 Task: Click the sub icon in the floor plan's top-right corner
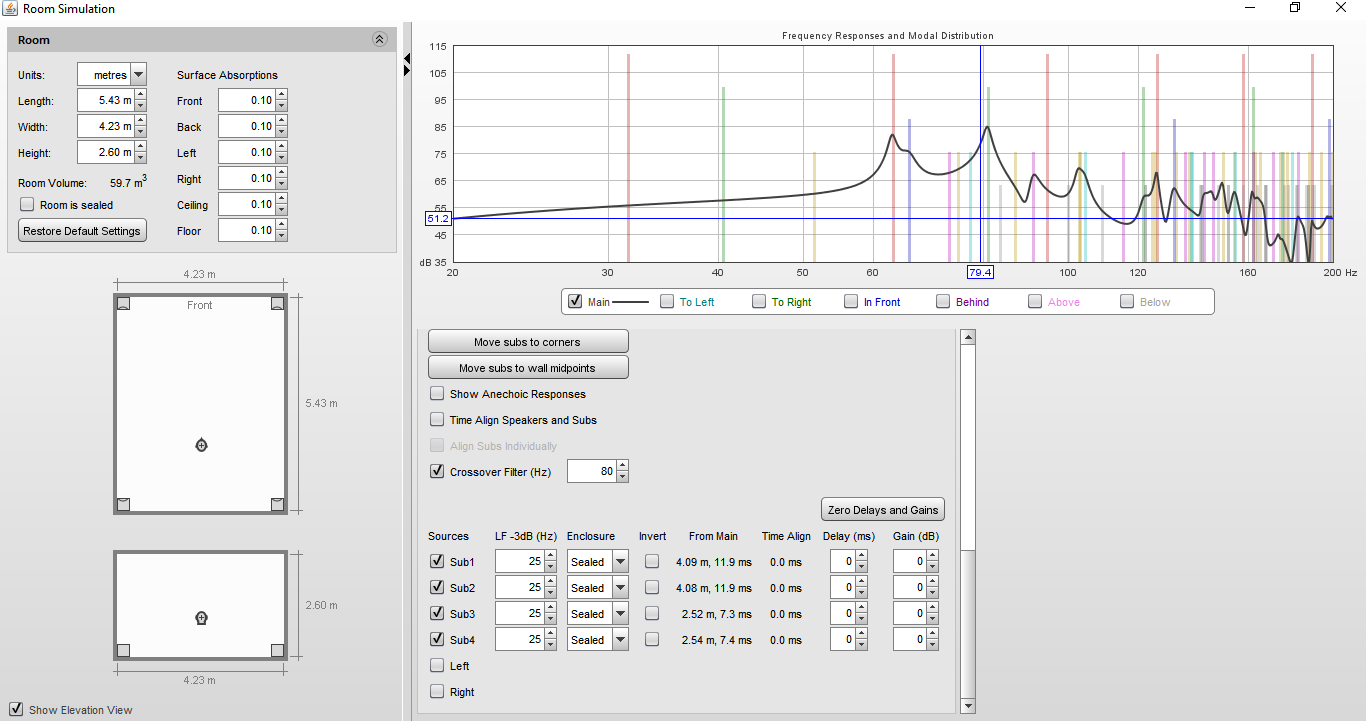(x=277, y=301)
